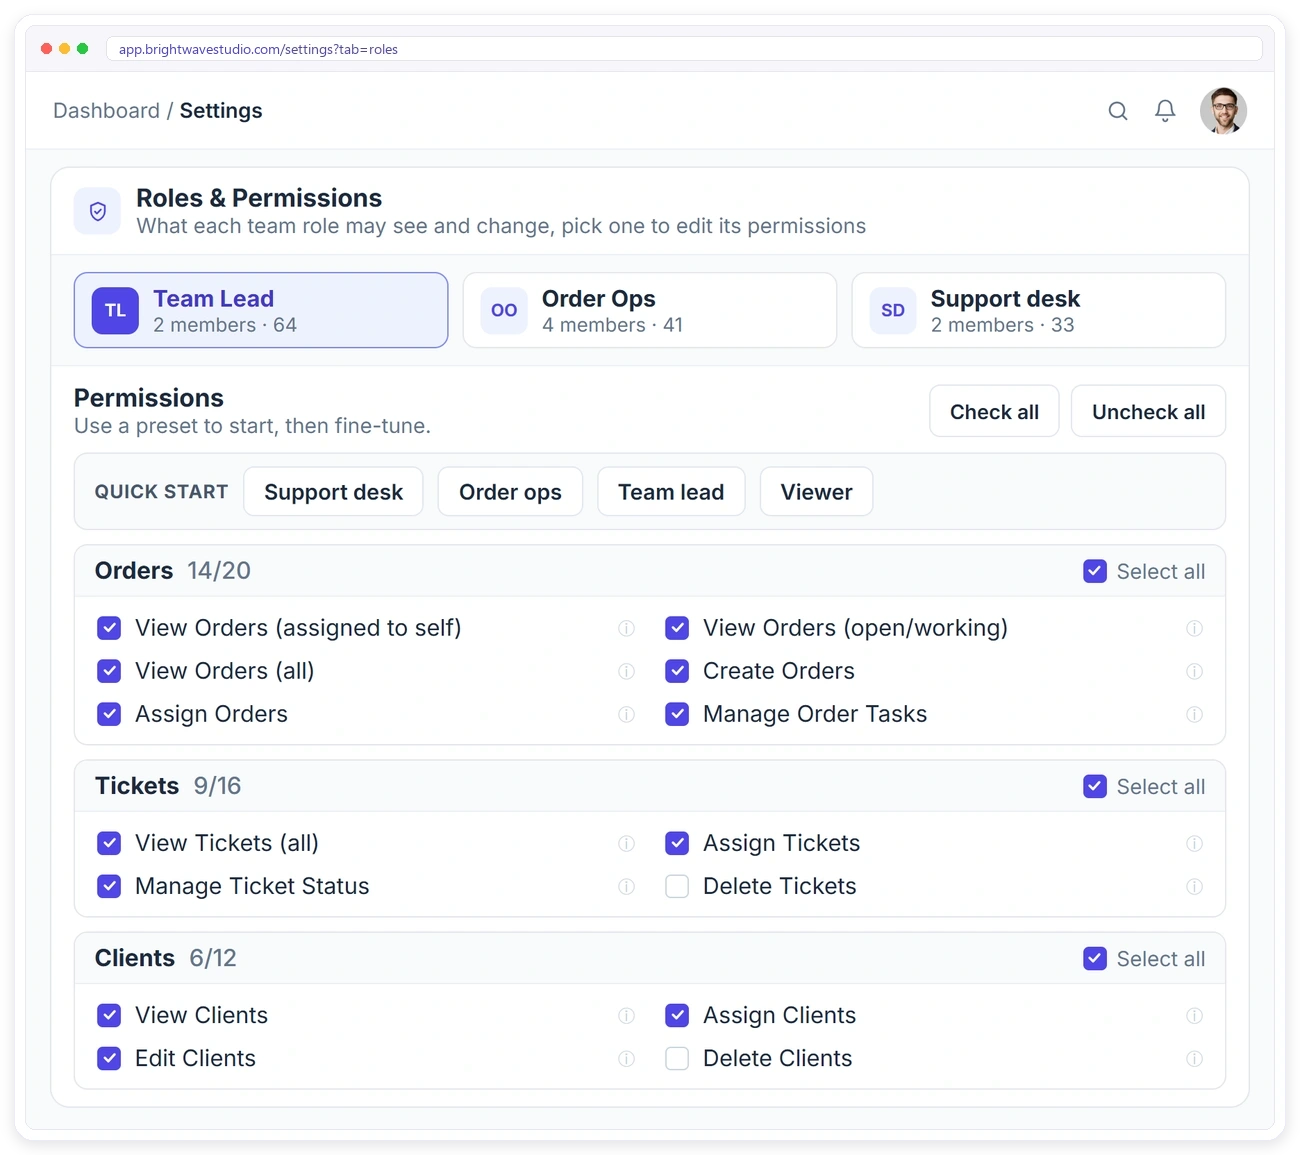Uncheck the Manage Ticket Status checkbox
Image resolution: width=1300 pixels, height=1155 pixels.
click(109, 886)
